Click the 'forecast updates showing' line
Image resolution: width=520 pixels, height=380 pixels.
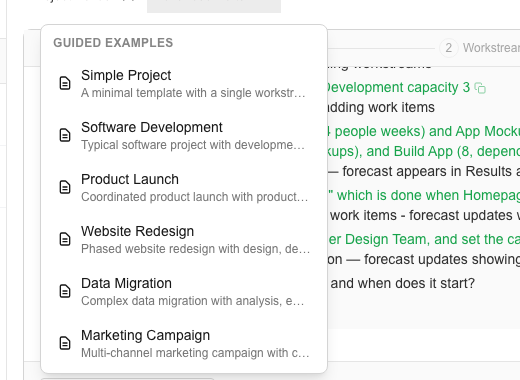click(x=424, y=259)
